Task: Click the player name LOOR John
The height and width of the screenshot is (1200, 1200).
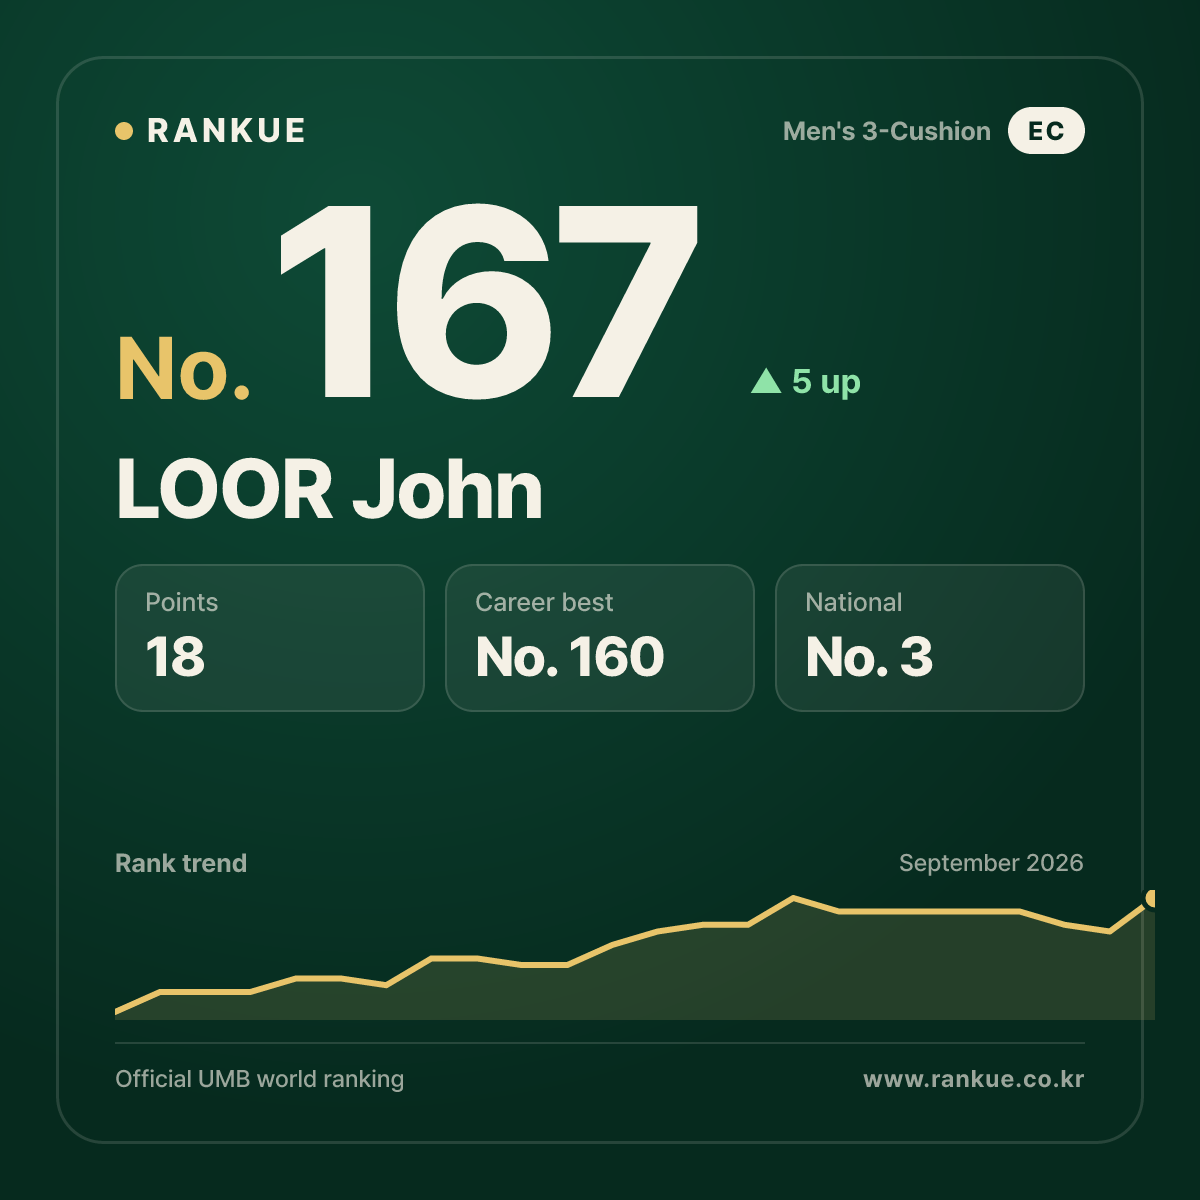Action: 329,490
